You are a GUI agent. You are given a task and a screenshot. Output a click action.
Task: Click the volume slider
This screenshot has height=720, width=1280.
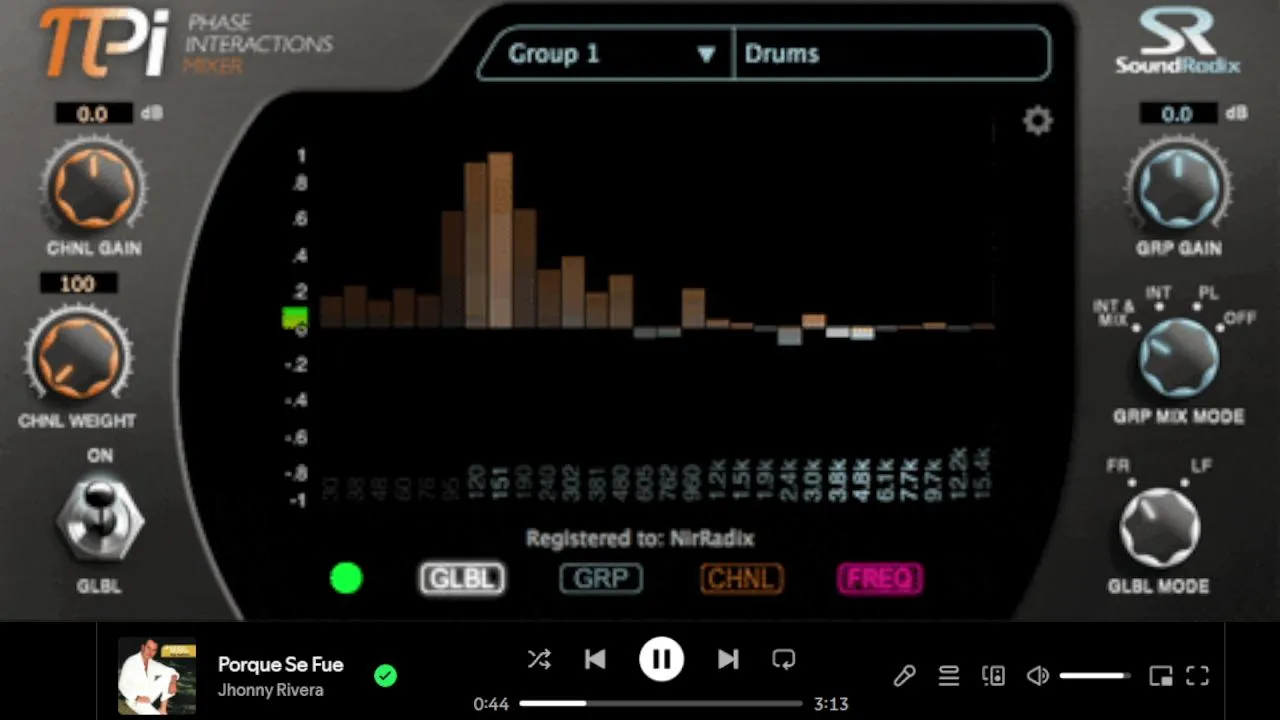(x=1095, y=676)
